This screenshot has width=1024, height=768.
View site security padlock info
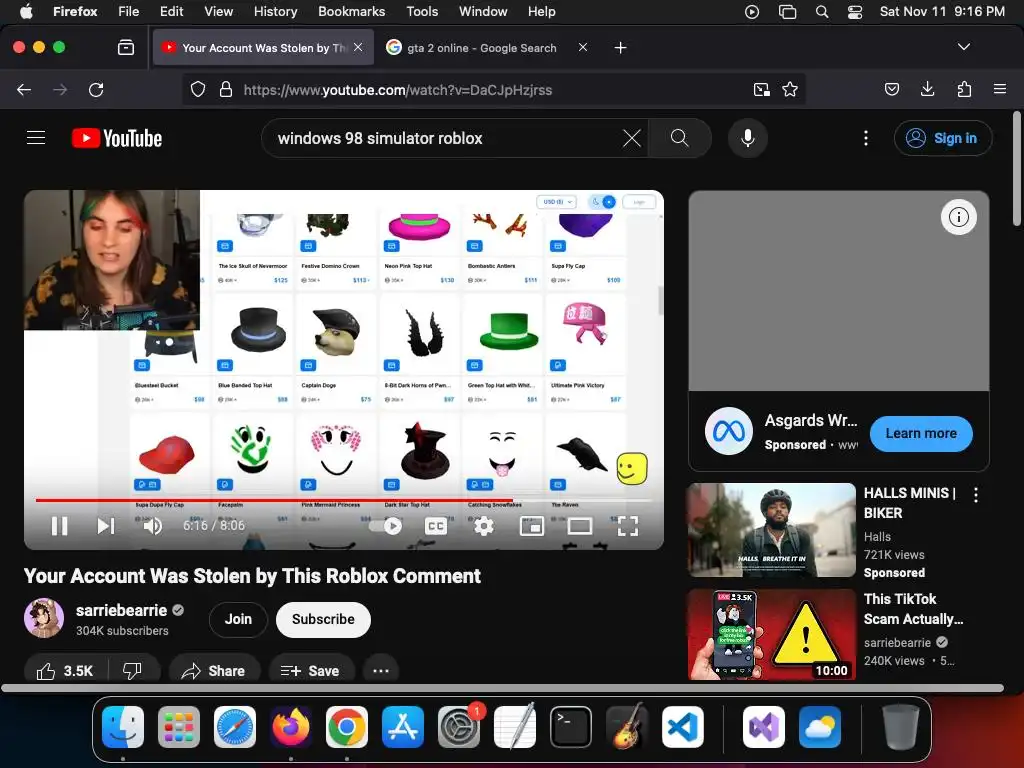pyautogui.click(x=226, y=89)
